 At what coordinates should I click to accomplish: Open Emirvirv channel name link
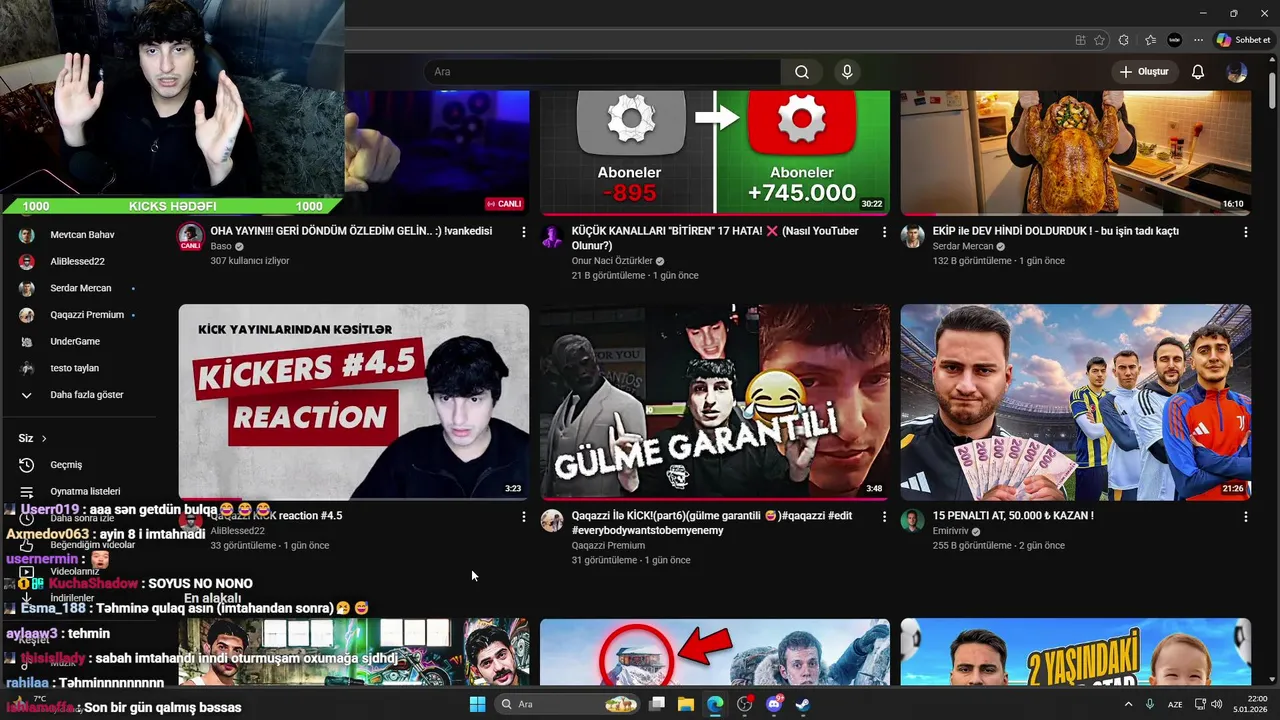pos(951,531)
